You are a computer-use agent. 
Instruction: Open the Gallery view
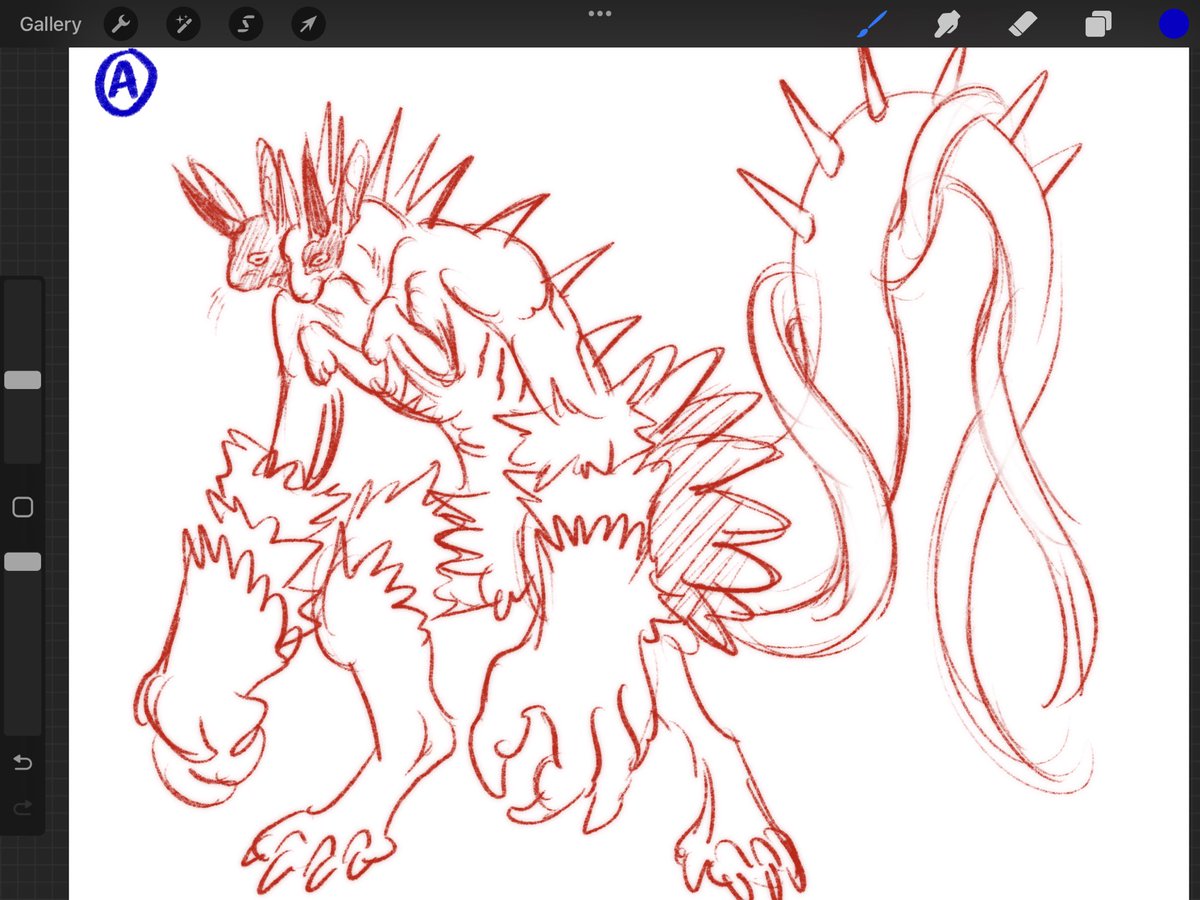click(50, 24)
